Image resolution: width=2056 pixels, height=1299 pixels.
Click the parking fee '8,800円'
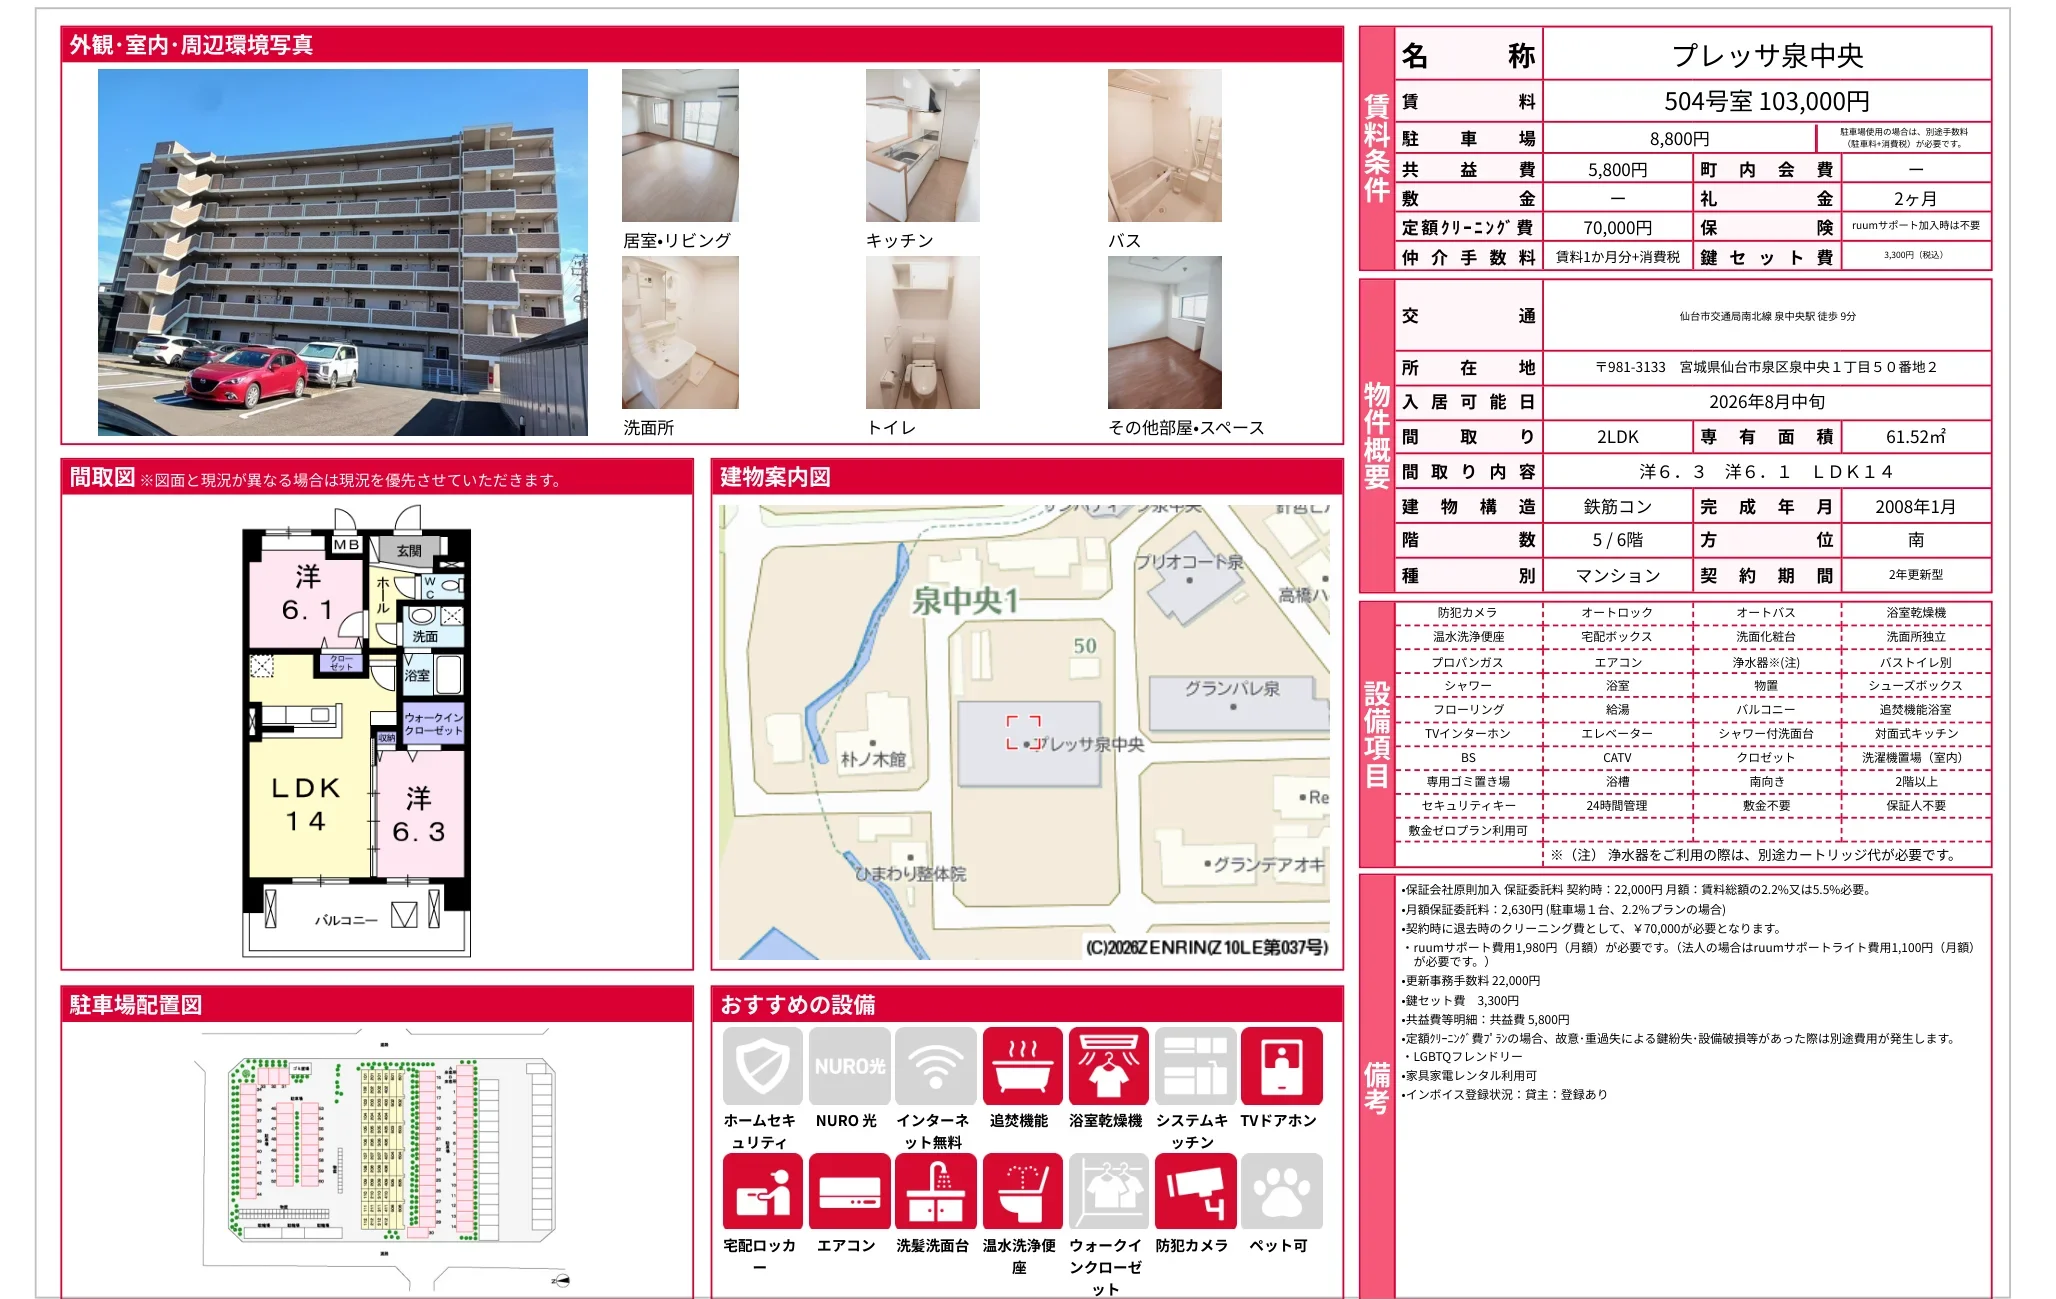click(x=1680, y=139)
